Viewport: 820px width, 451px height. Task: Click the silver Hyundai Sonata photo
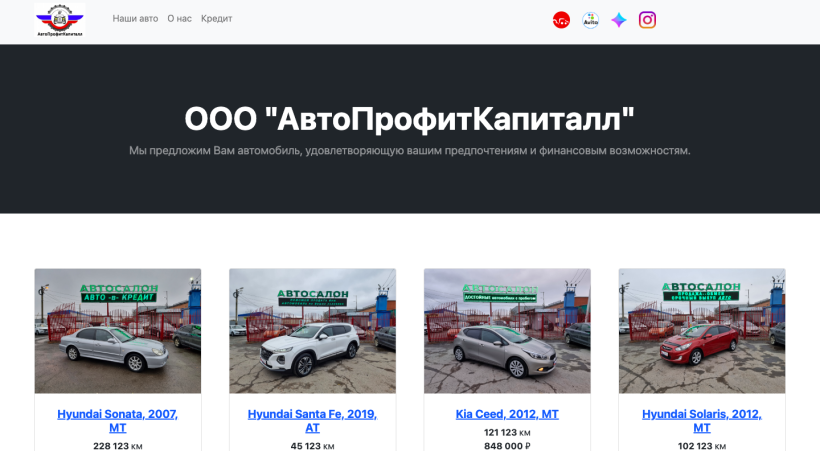pyautogui.click(x=118, y=331)
